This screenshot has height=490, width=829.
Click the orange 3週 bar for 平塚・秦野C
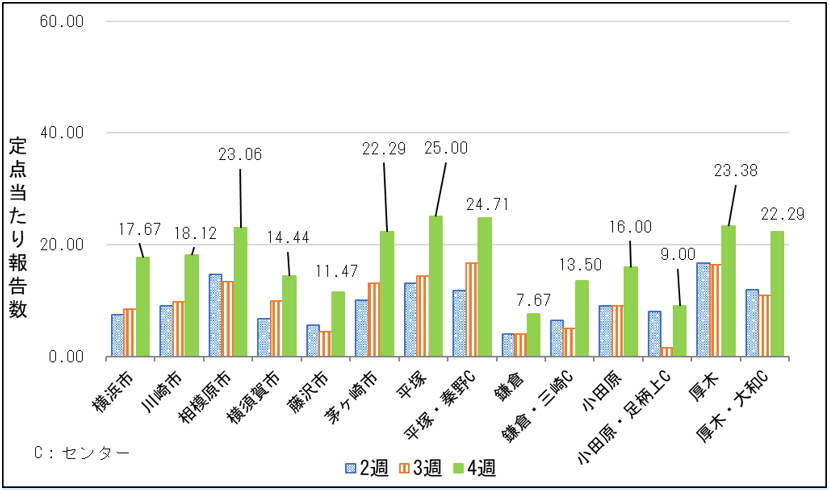click(471, 309)
